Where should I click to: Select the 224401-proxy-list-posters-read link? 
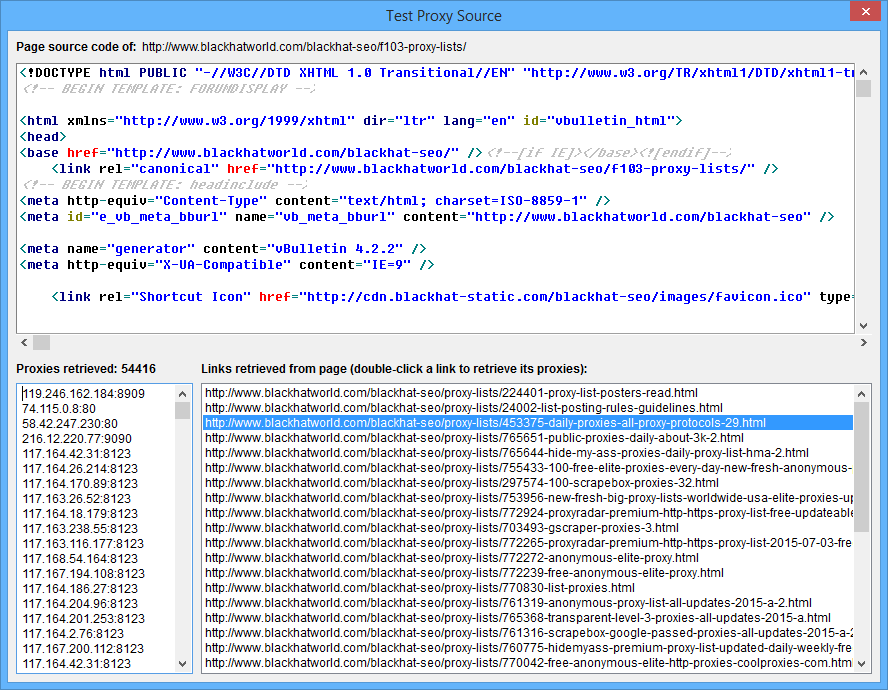coord(528,393)
